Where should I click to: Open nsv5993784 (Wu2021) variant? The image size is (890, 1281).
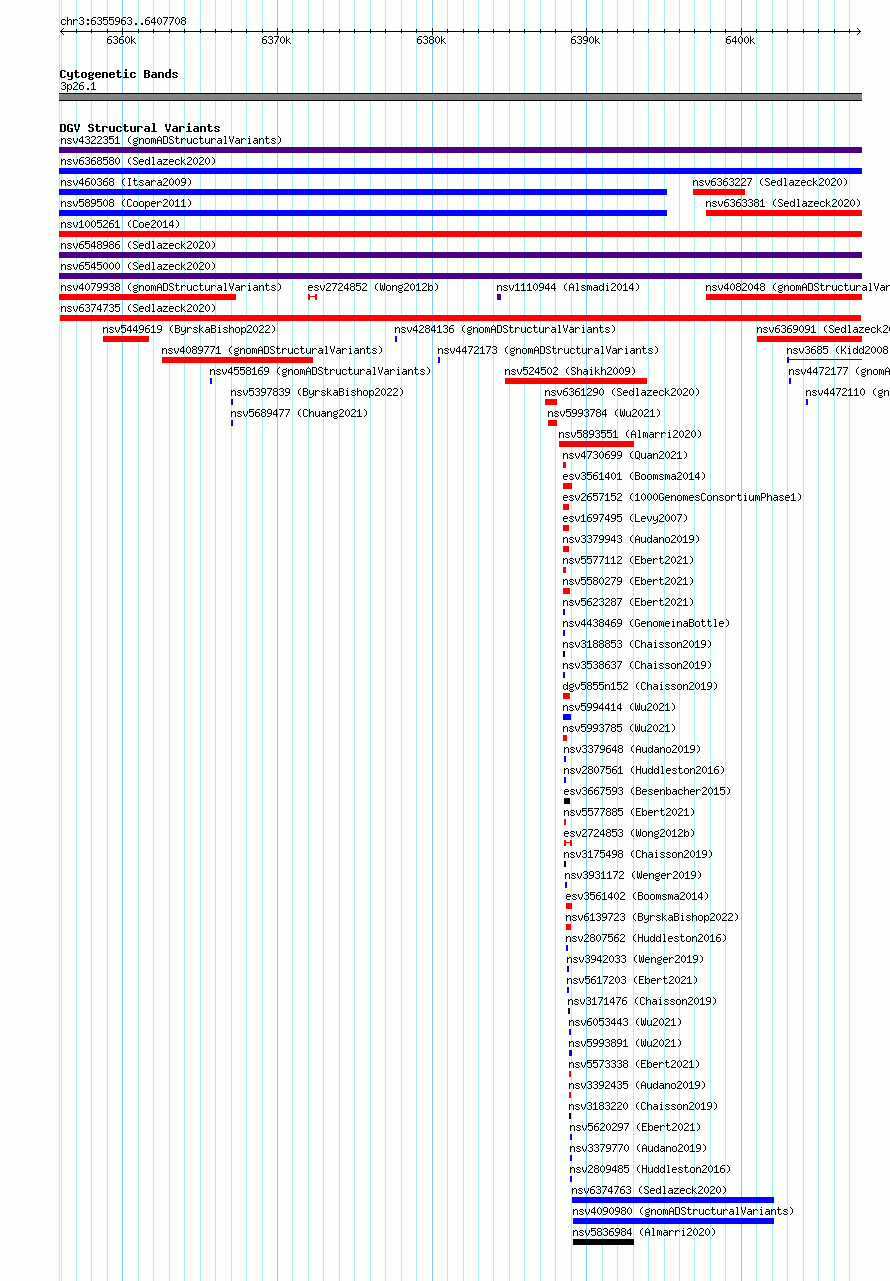[604, 413]
